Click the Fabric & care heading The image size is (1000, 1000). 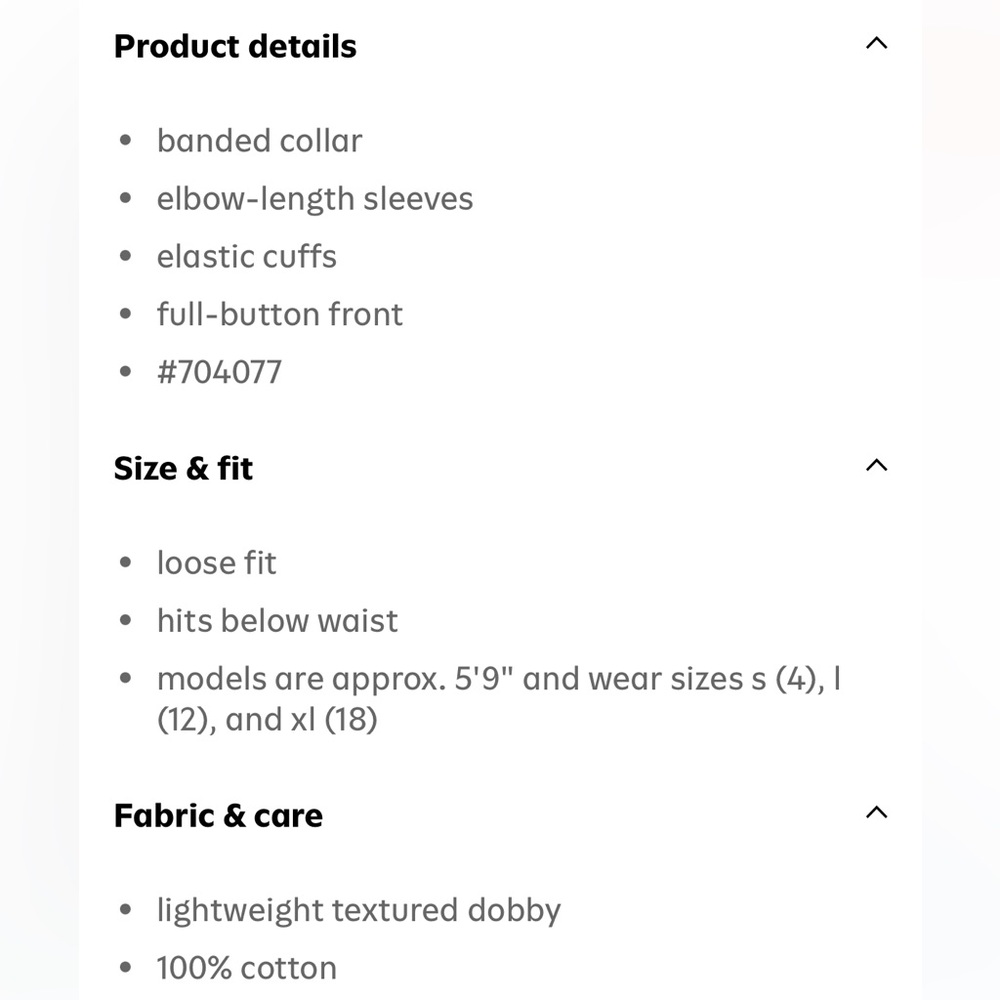[x=218, y=816]
